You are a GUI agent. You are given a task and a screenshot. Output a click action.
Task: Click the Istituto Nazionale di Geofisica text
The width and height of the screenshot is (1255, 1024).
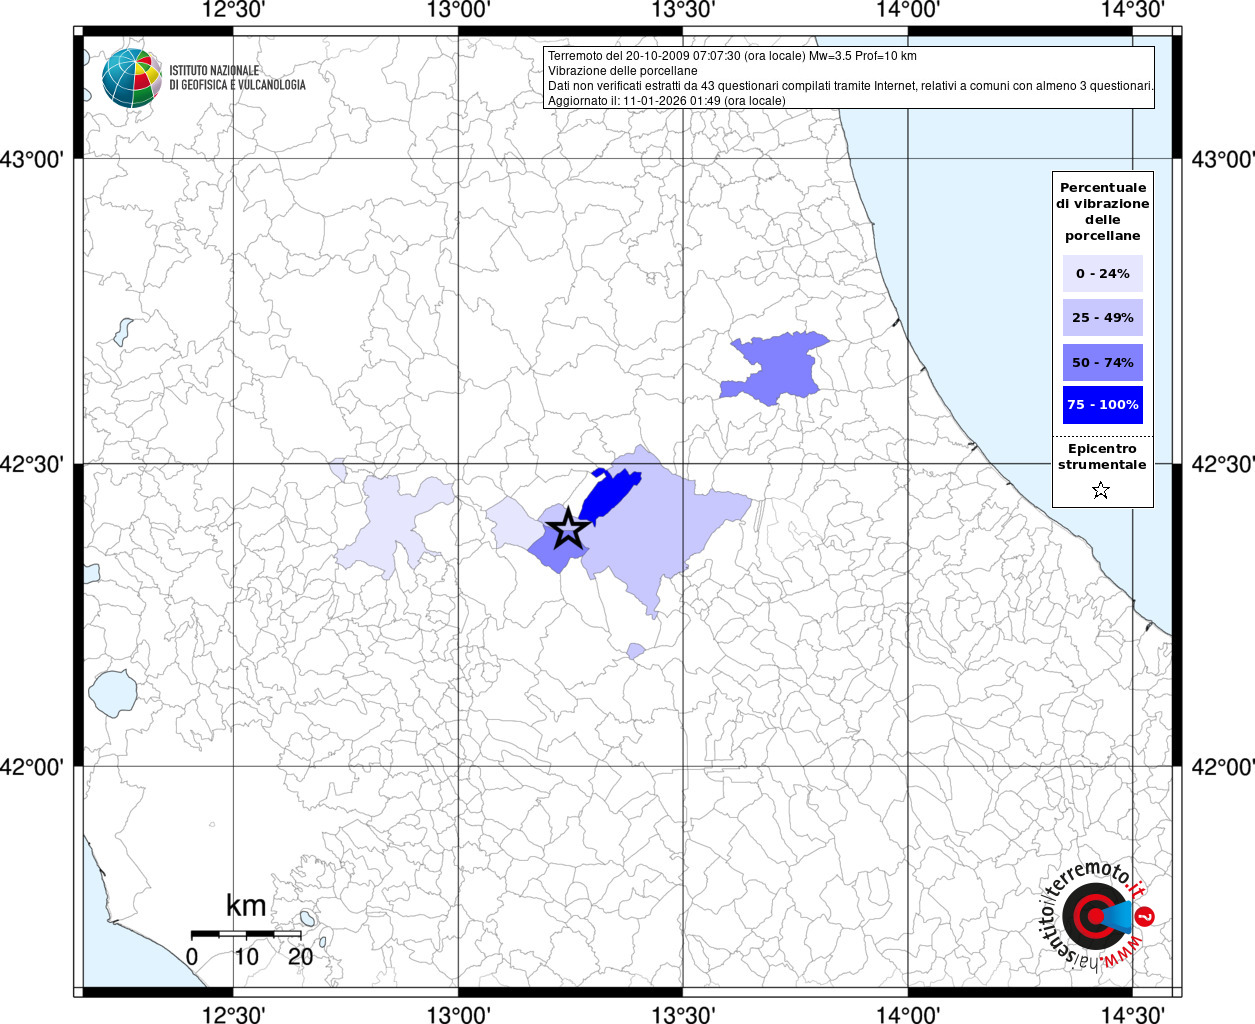[237, 78]
